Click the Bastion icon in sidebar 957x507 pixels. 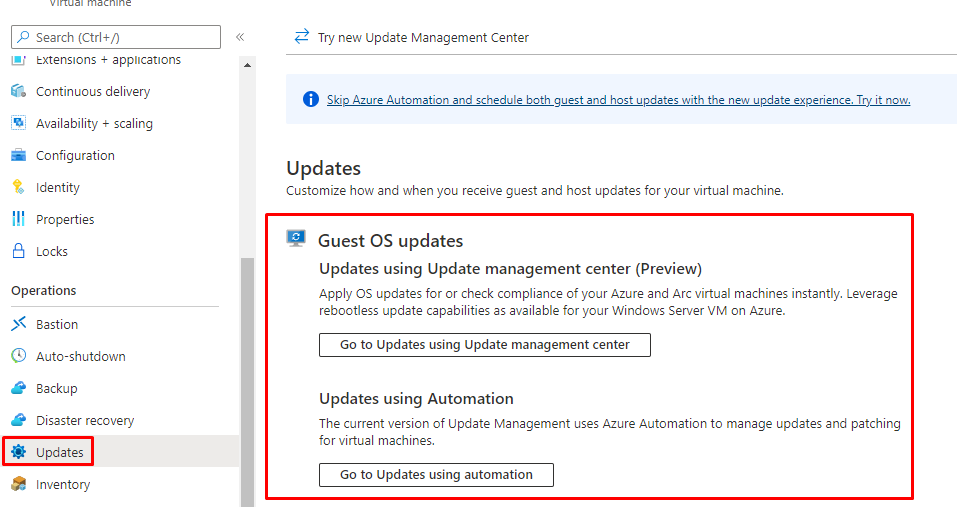[18, 325]
